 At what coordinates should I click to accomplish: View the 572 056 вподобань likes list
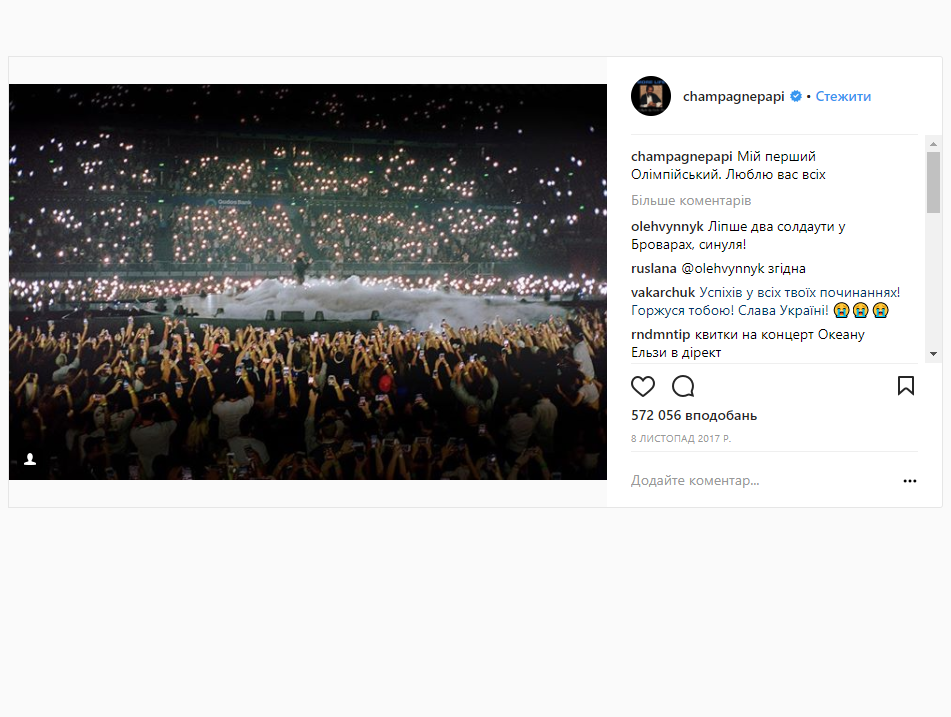click(x=694, y=416)
